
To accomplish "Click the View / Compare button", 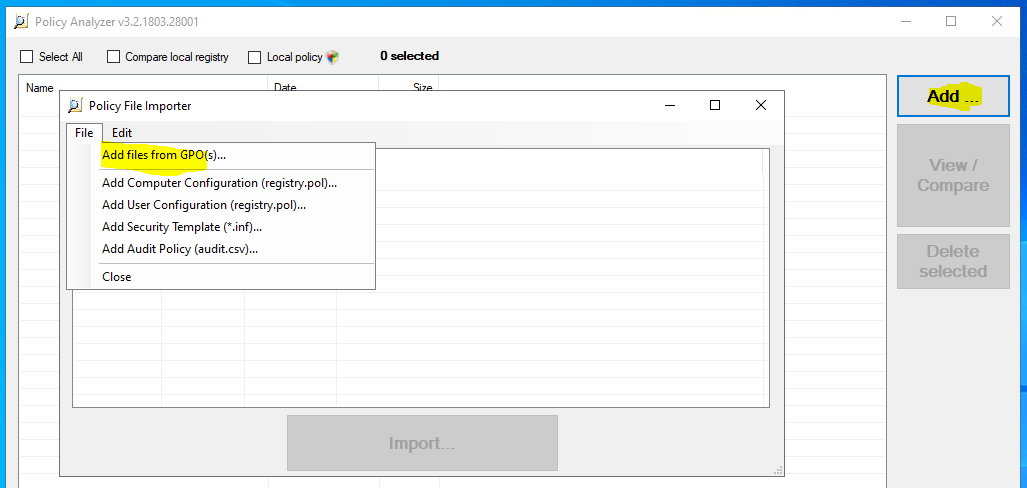I will pos(953,176).
